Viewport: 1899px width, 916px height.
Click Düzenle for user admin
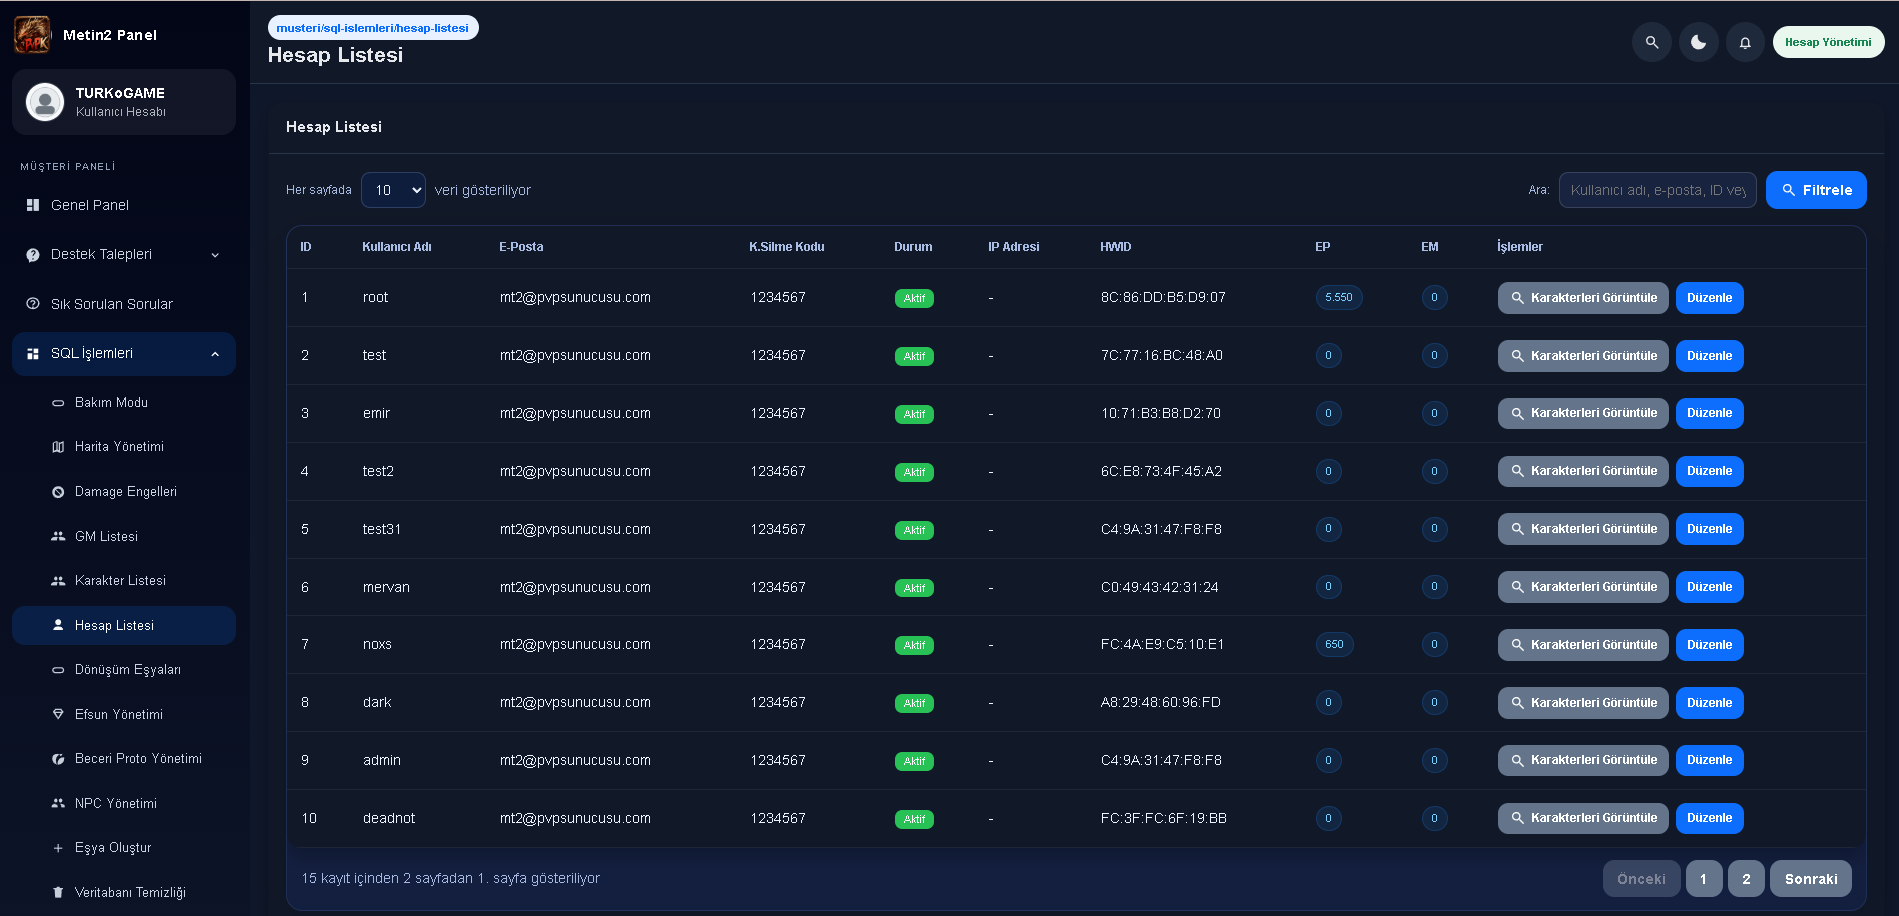1709,760
